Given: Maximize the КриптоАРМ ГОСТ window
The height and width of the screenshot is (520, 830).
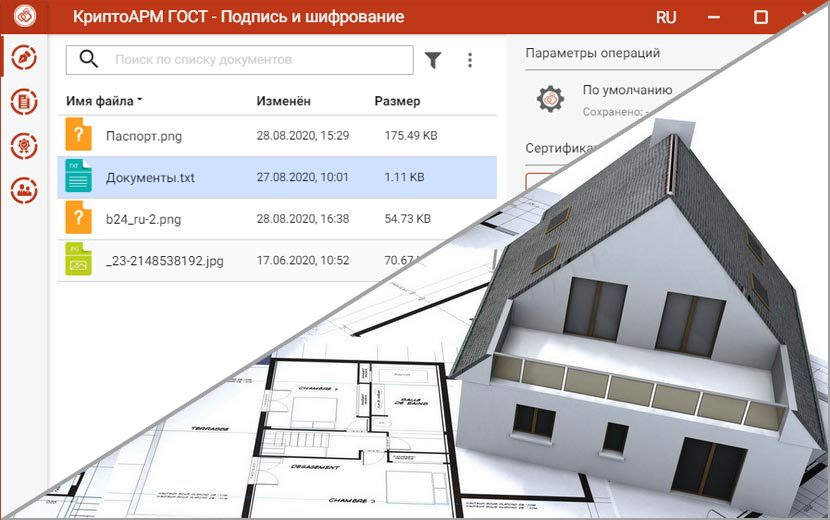Looking at the screenshot, I should tap(761, 17).
